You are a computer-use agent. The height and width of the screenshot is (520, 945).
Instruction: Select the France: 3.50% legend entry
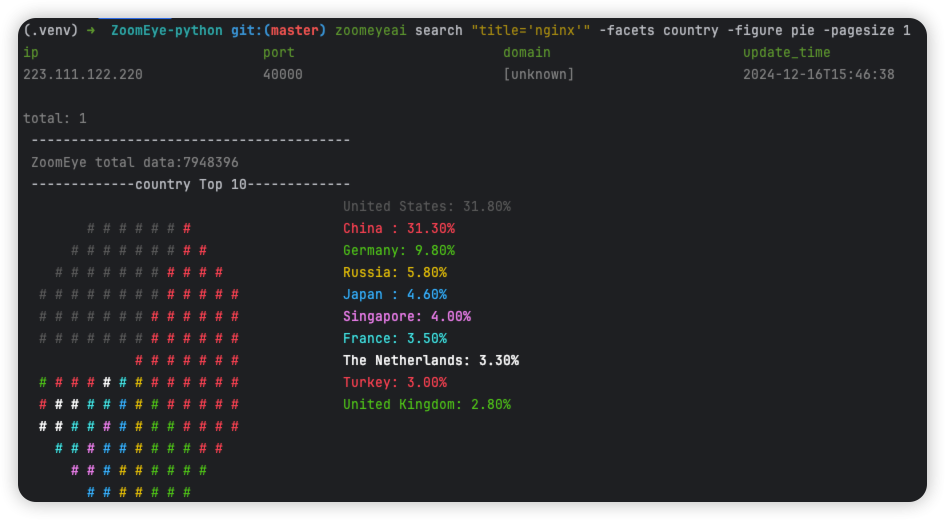(395, 339)
